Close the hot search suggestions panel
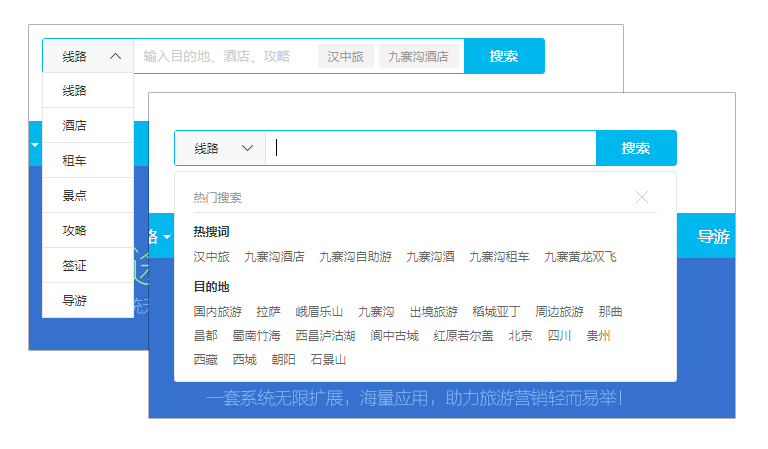 click(x=642, y=197)
